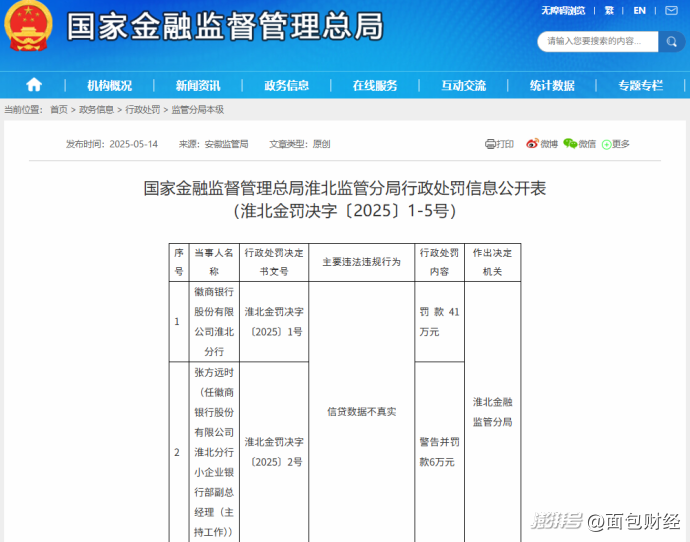Go to the home icon in navigation bar
The width and height of the screenshot is (690, 542).
[x=34, y=84]
